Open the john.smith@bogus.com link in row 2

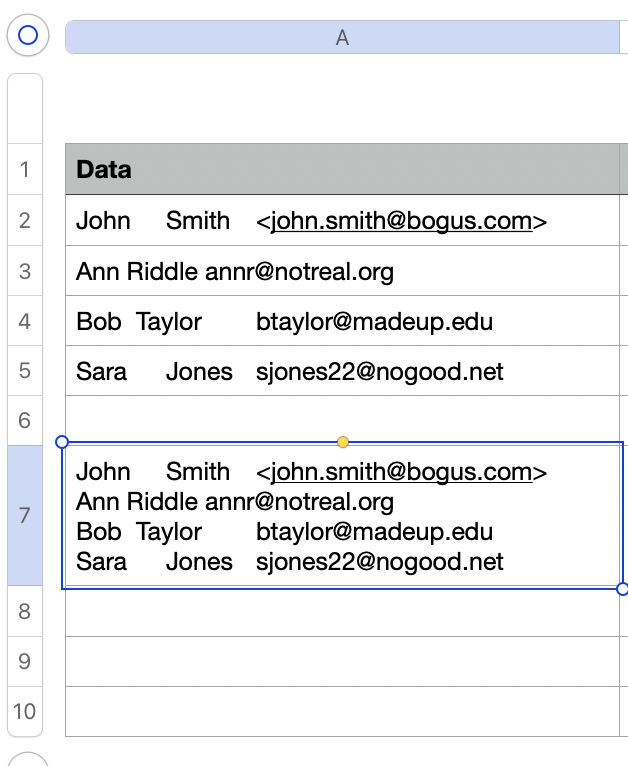pyautogui.click(x=401, y=221)
